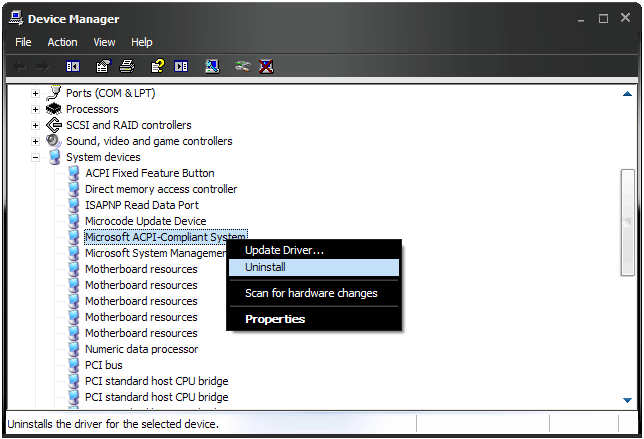Choose Uninstall in the context menu
Image resolution: width=644 pixels, height=439 pixels.
coord(265,268)
